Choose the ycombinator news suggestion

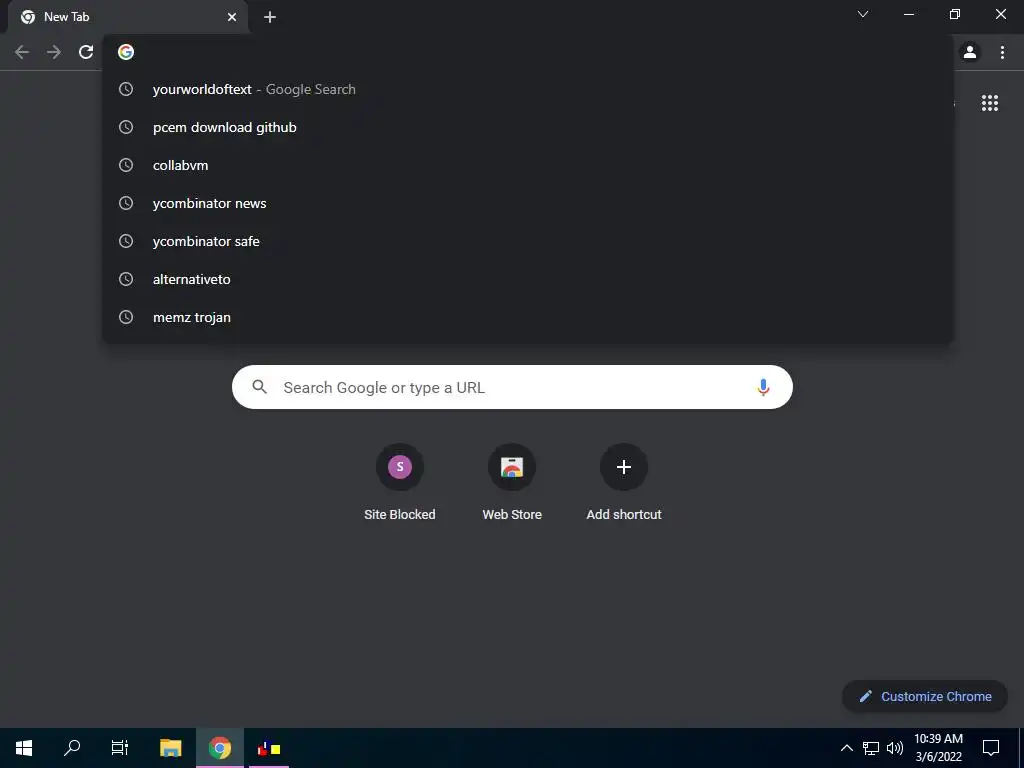(x=528, y=203)
